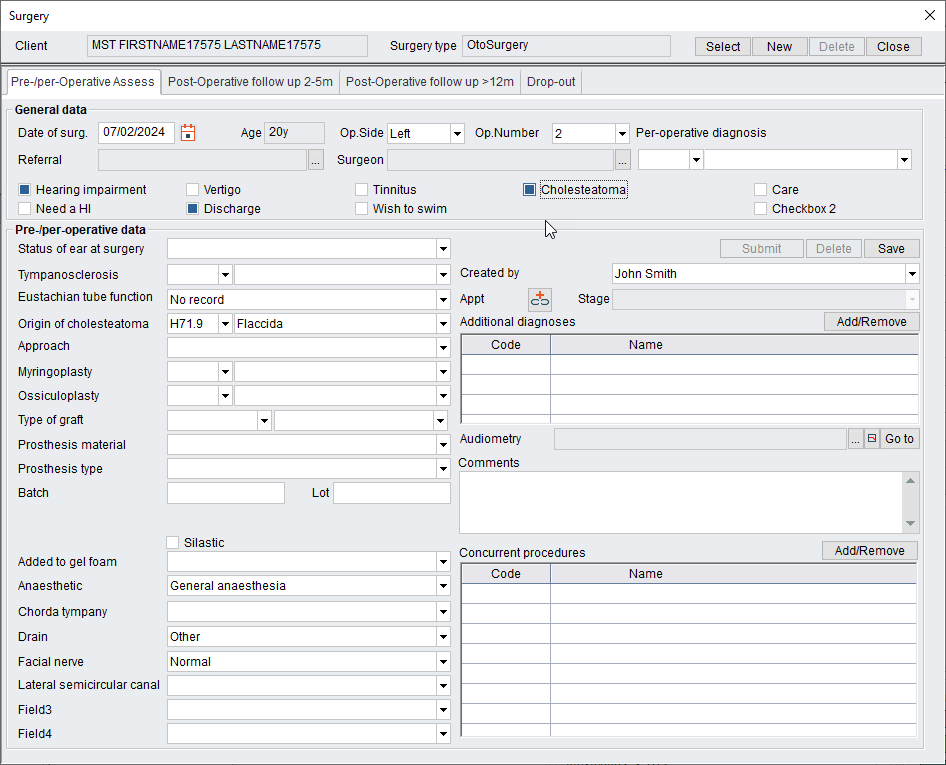Enable the Tinnitus checkbox
Image resolution: width=946 pixels, height=765 pixels.
point(361,189)
